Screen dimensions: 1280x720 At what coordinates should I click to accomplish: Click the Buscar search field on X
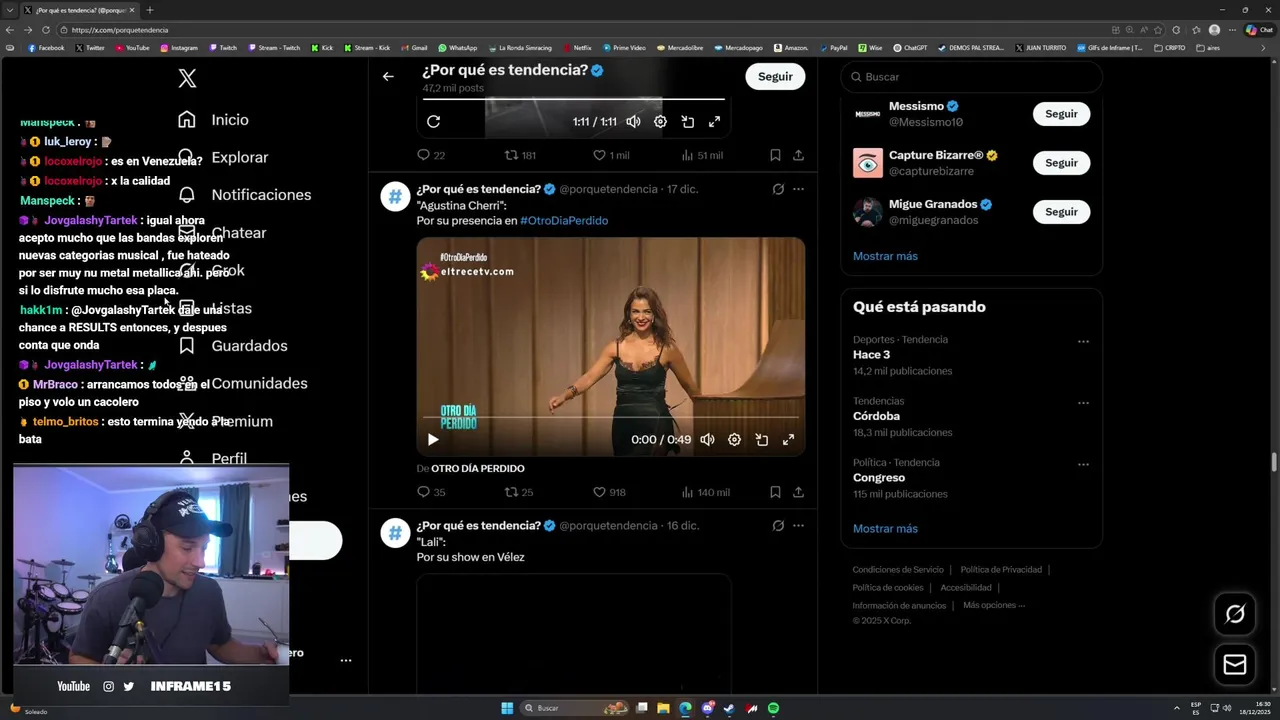click(971, 77)
